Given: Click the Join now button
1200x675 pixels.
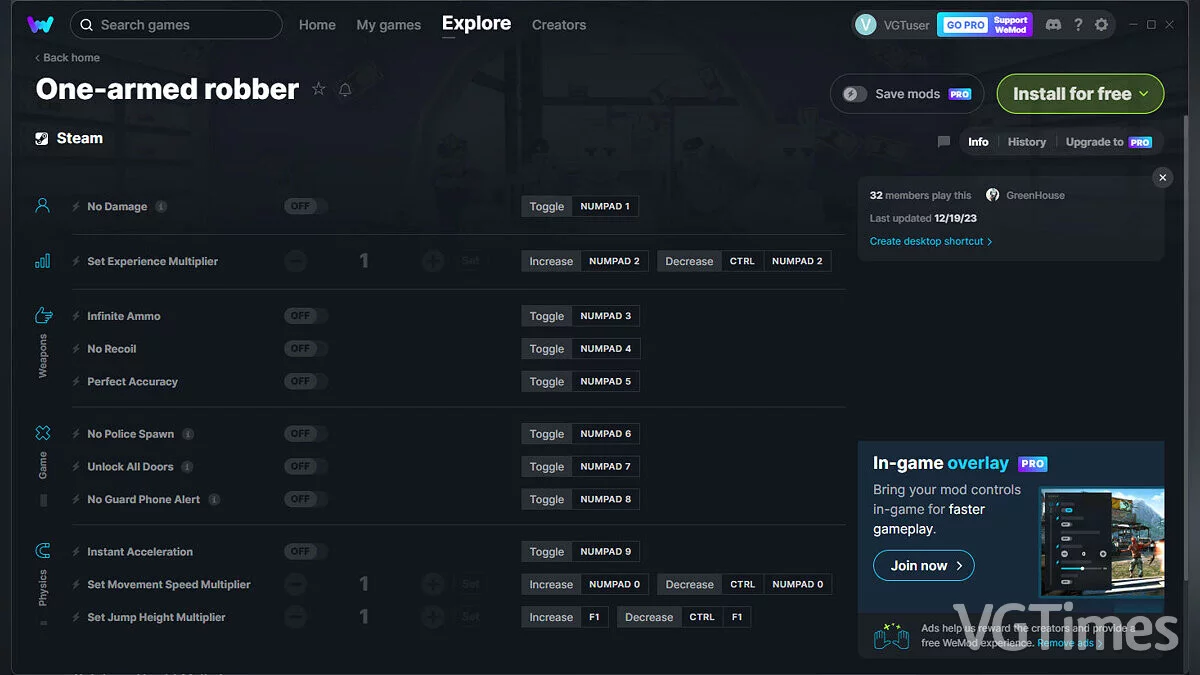Looking at the screenshot, I should [924, 566].
